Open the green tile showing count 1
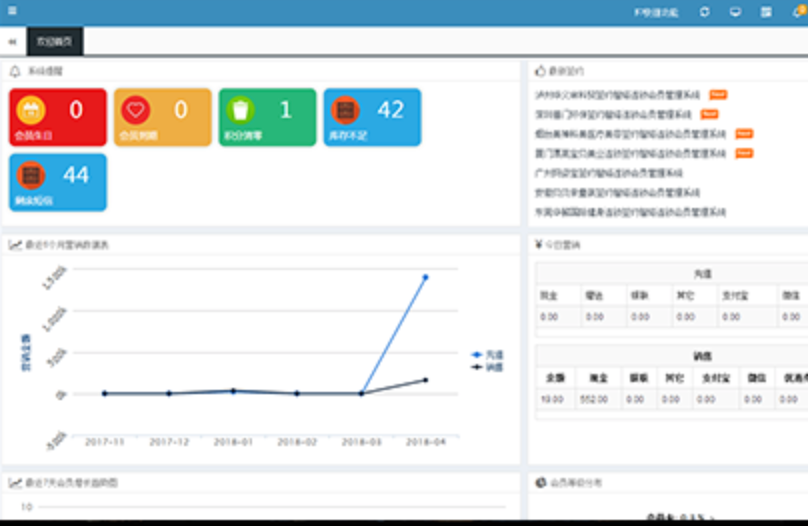The height and width of the screenshot is (526, 808). click(x=267, y=117)
